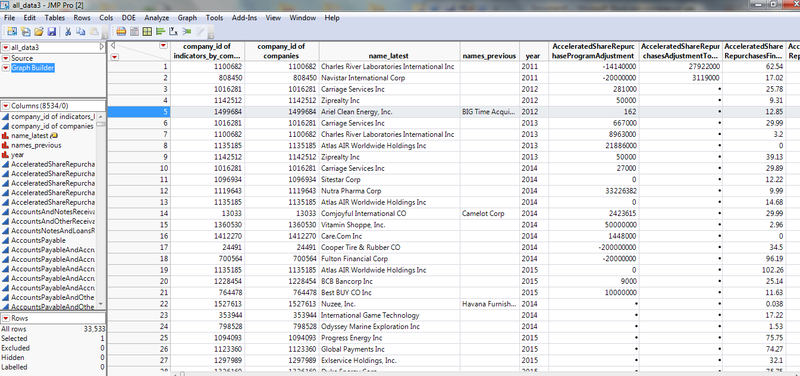Click the 'Excluded' label in Rows panel
Viewport: 800px width, 376px height.
click(x=15, y=348)
